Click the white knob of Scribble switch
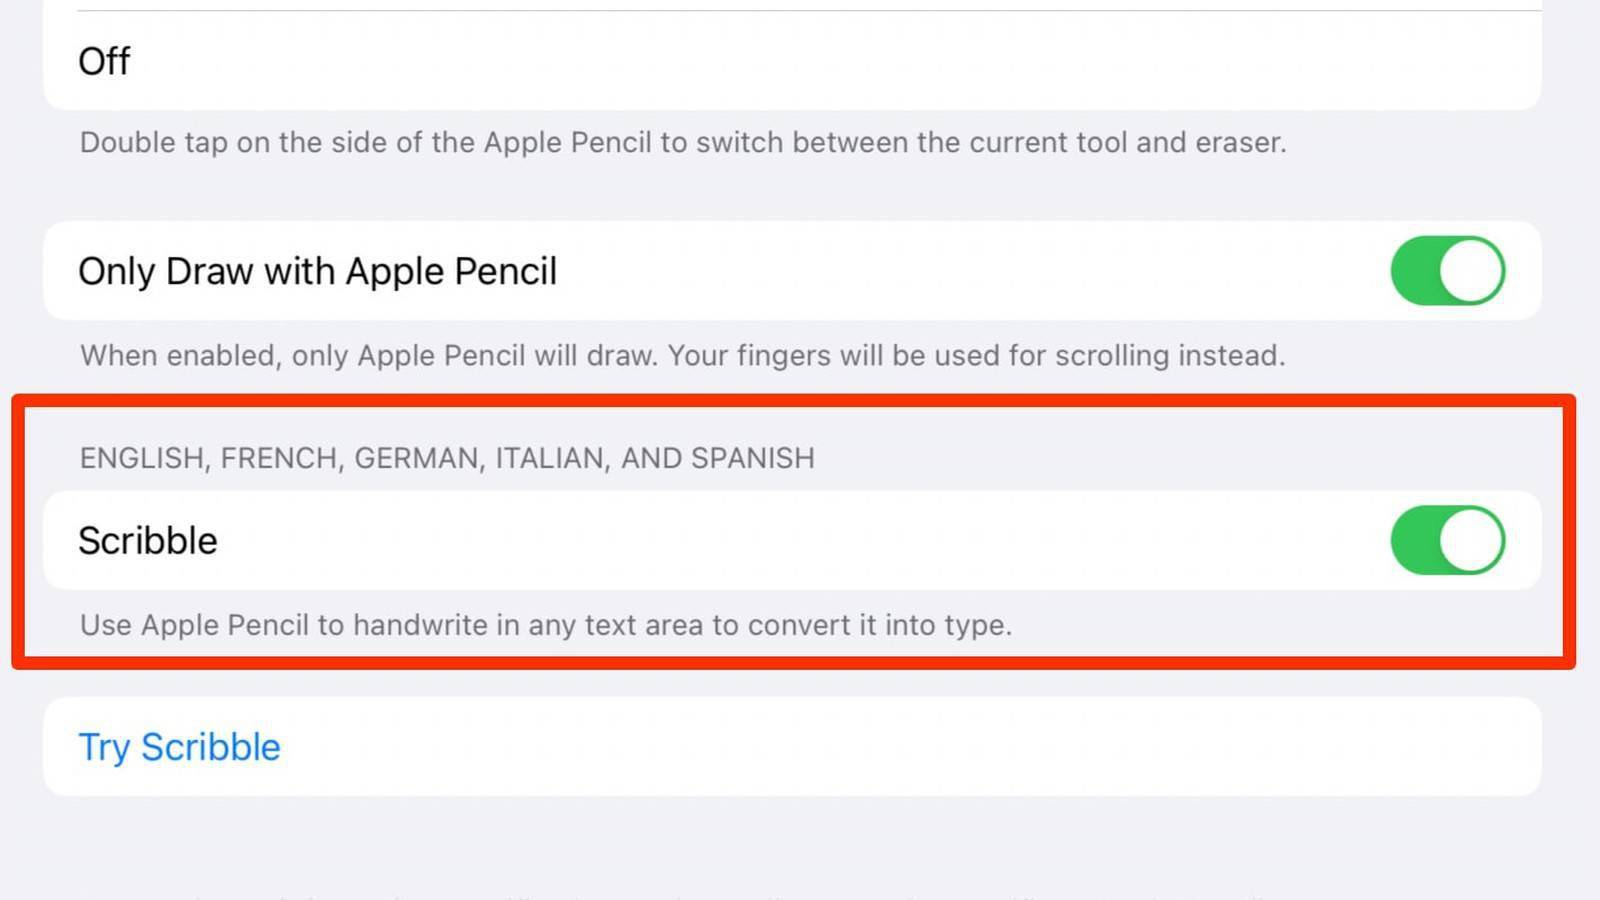This screenshot has height=900, width=1600. click(1472, 540)
